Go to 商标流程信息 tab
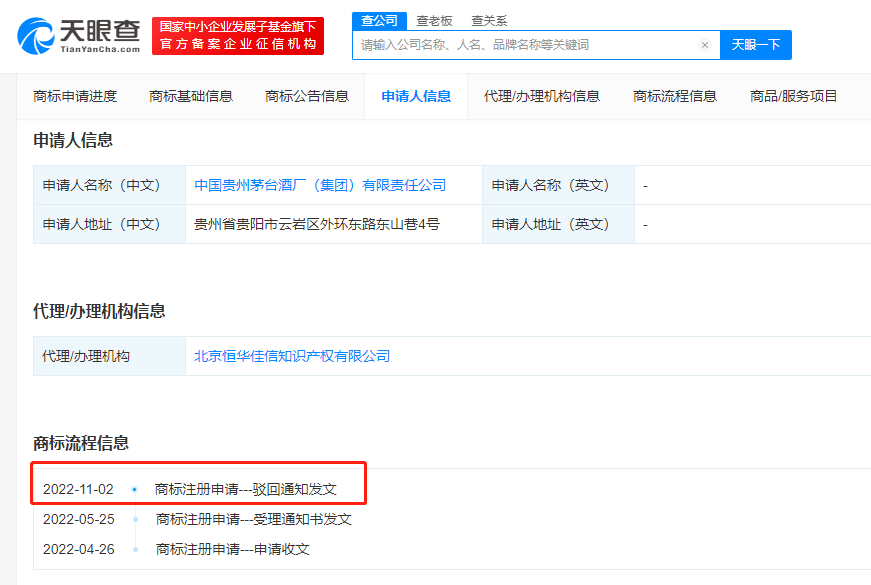 (675, 96)
